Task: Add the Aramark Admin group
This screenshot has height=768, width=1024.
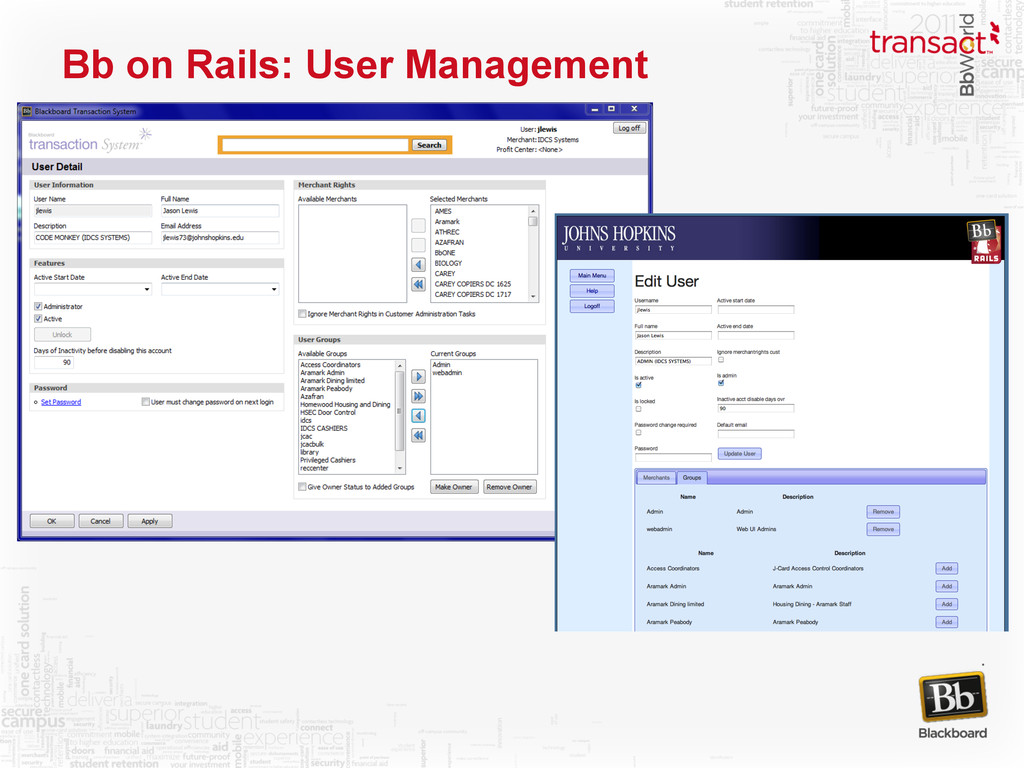Action: click(946, 586)
